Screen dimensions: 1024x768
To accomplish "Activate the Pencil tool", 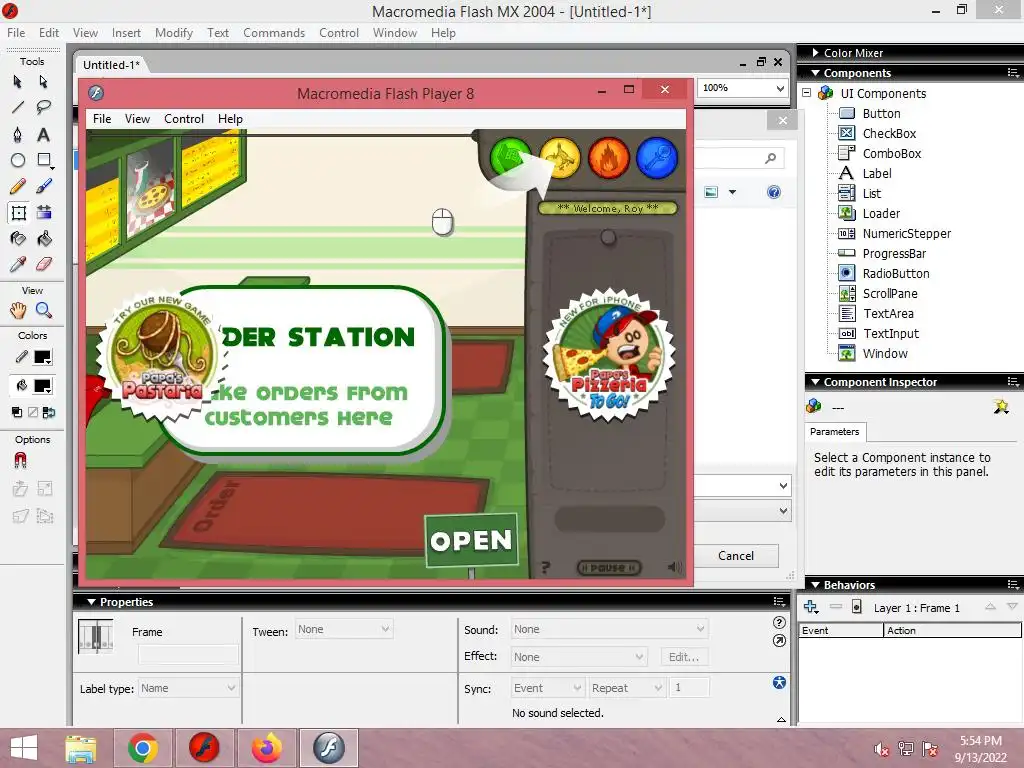I will (18, 187).
